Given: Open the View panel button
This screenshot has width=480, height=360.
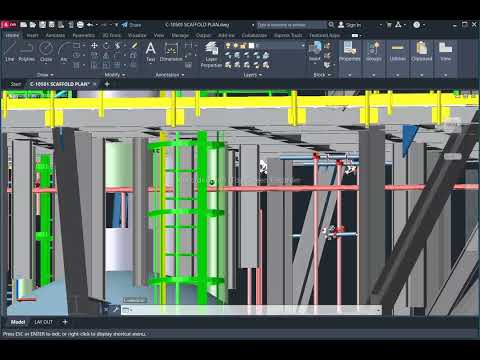Looking at the screenshot, I should pyautogui.click(x=446, y=51).
